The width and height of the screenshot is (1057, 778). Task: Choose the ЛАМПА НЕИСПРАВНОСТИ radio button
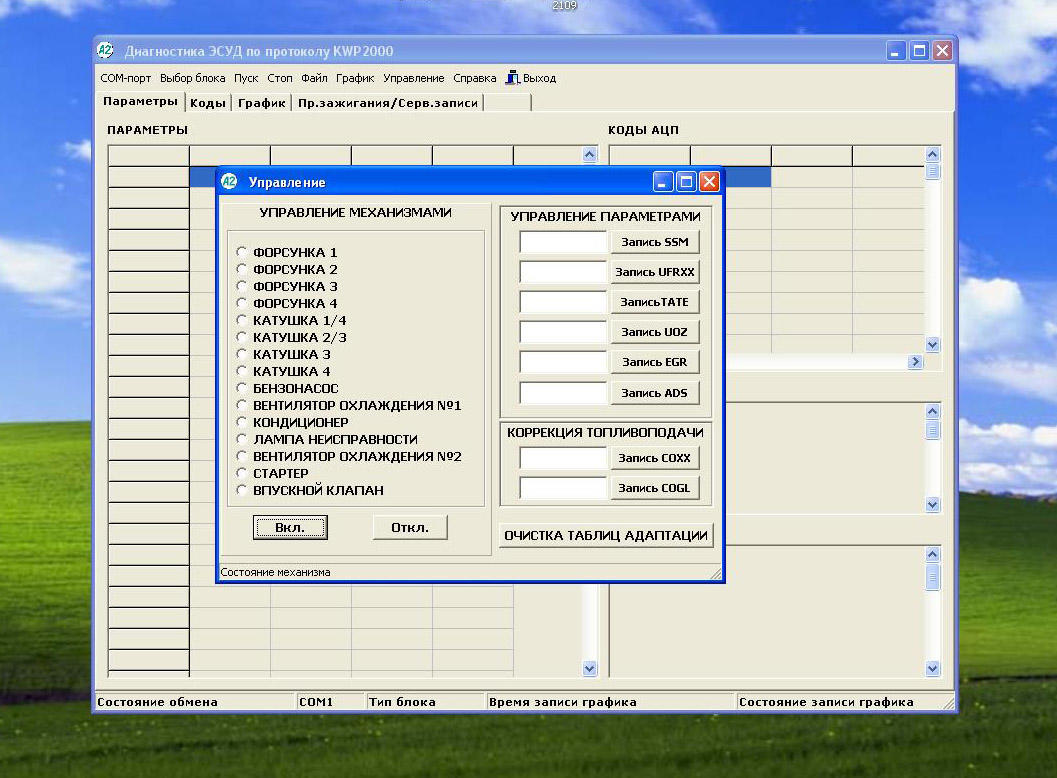(x=242, y=439)
